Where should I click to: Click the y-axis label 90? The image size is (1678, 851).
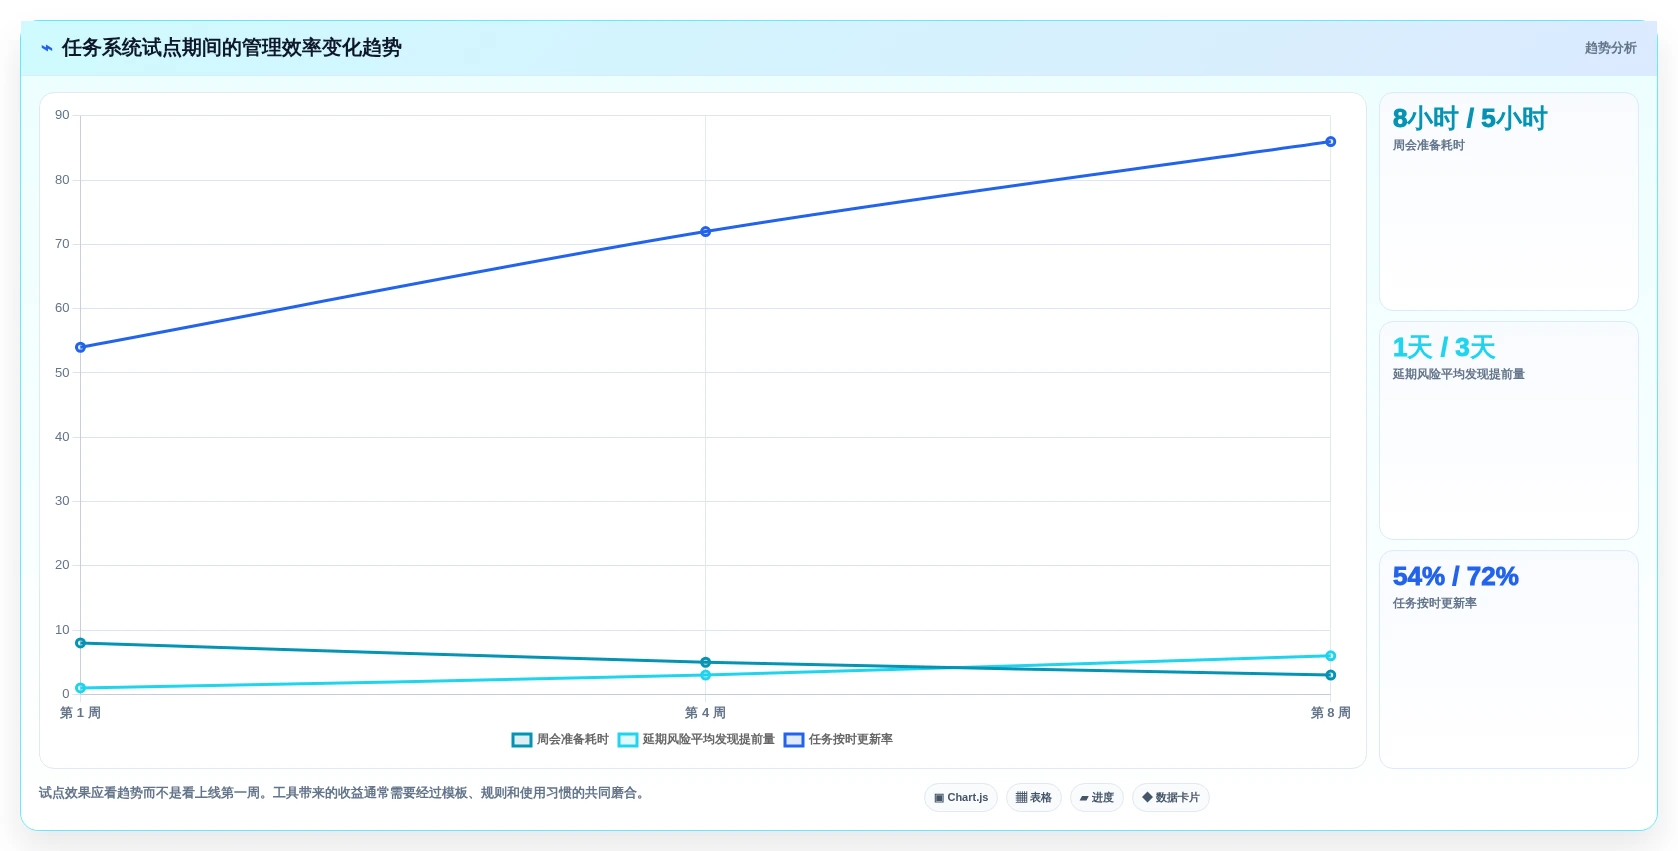[62, 115]
